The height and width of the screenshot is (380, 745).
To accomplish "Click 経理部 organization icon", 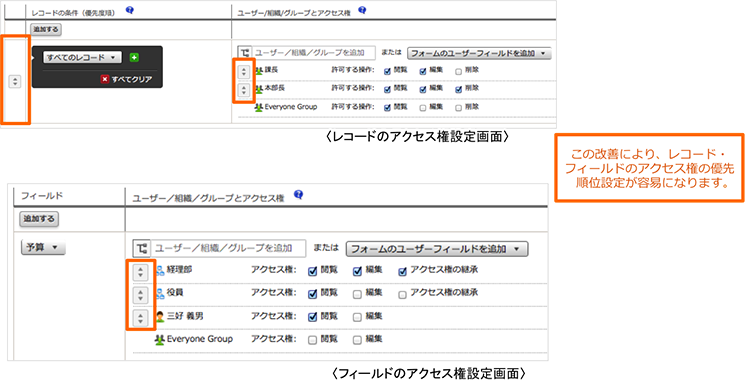I will click(160, 271).
